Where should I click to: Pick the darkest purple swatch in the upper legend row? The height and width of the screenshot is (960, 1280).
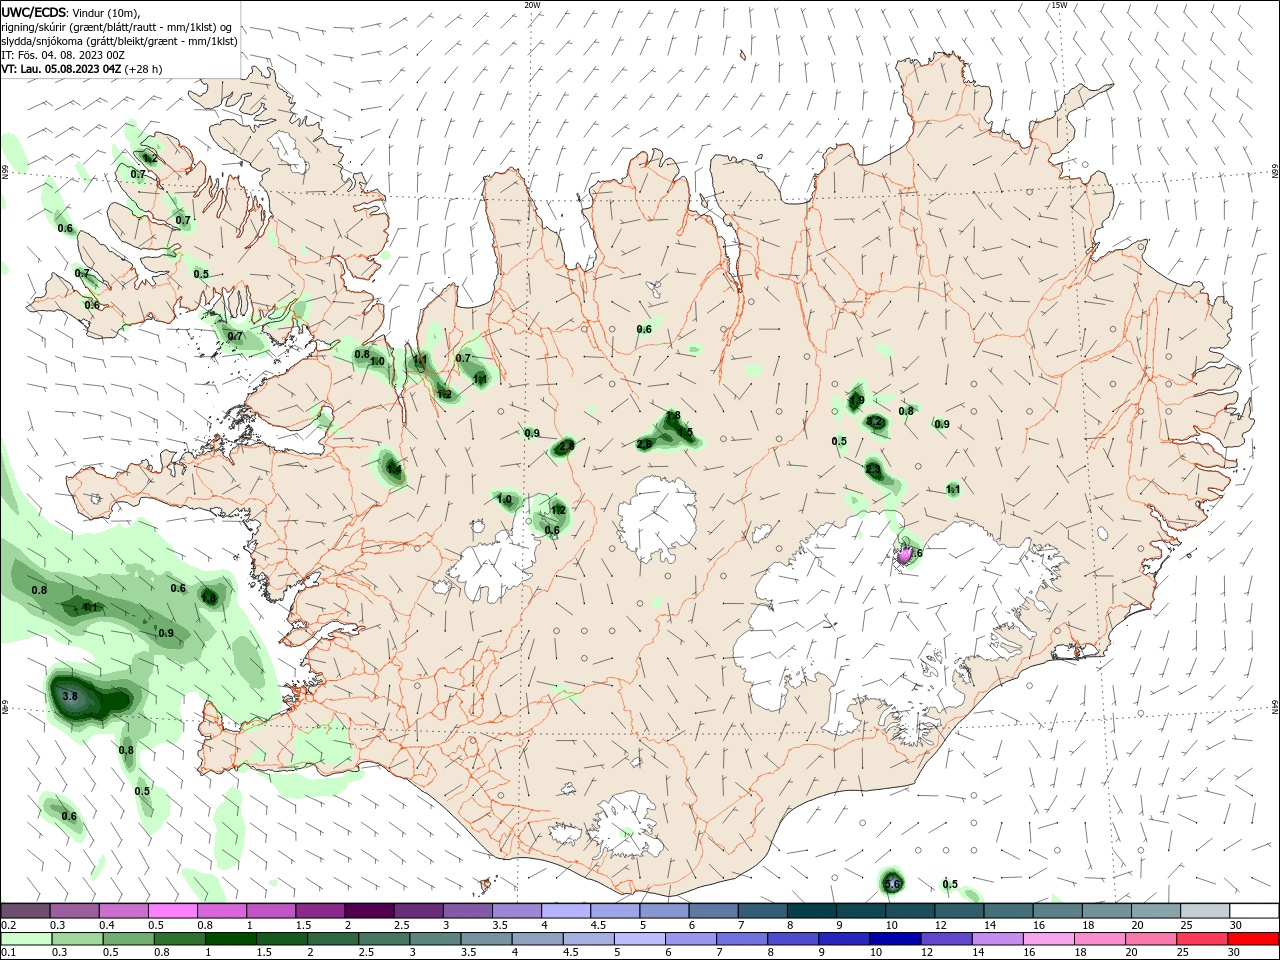click(368, 911)
